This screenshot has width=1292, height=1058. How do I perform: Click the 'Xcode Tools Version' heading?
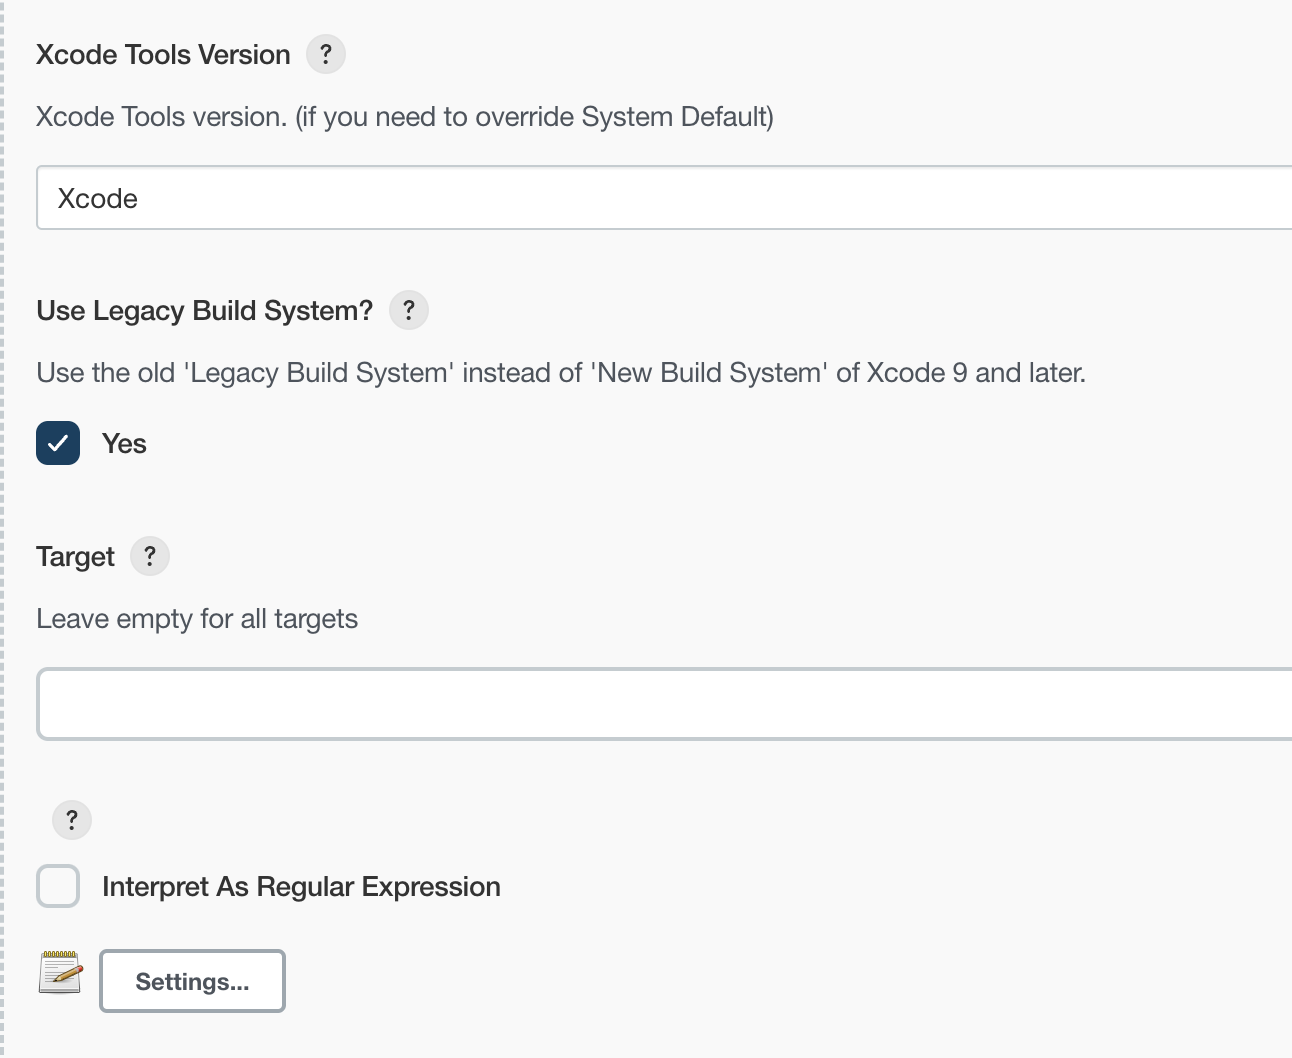coord(163,55)
